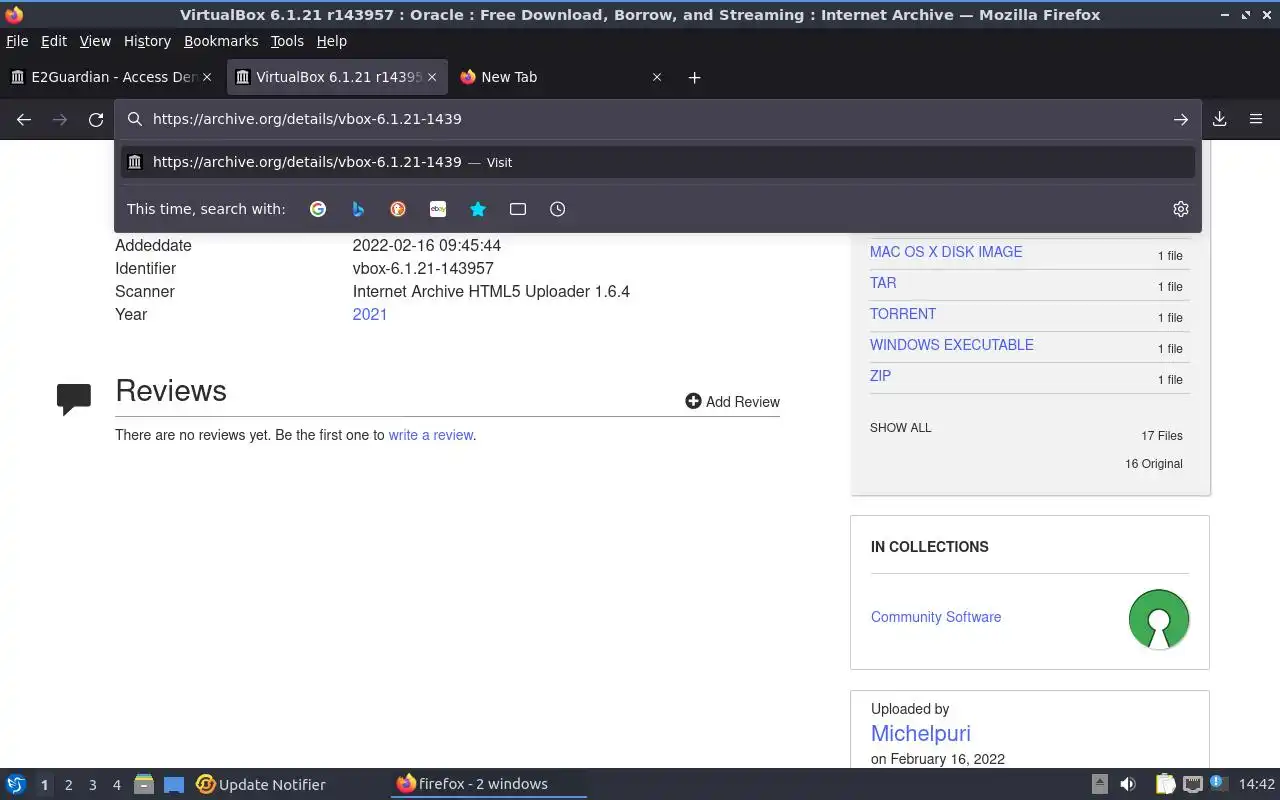This screenshot has height=800, width=1280.
Task: Open the File menu
Action: pos(17,41)
